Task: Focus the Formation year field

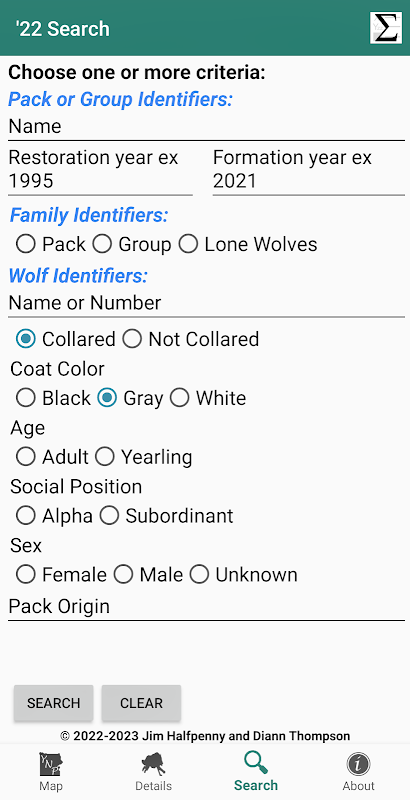Action: pyautogui.click(x=309, y=170)
